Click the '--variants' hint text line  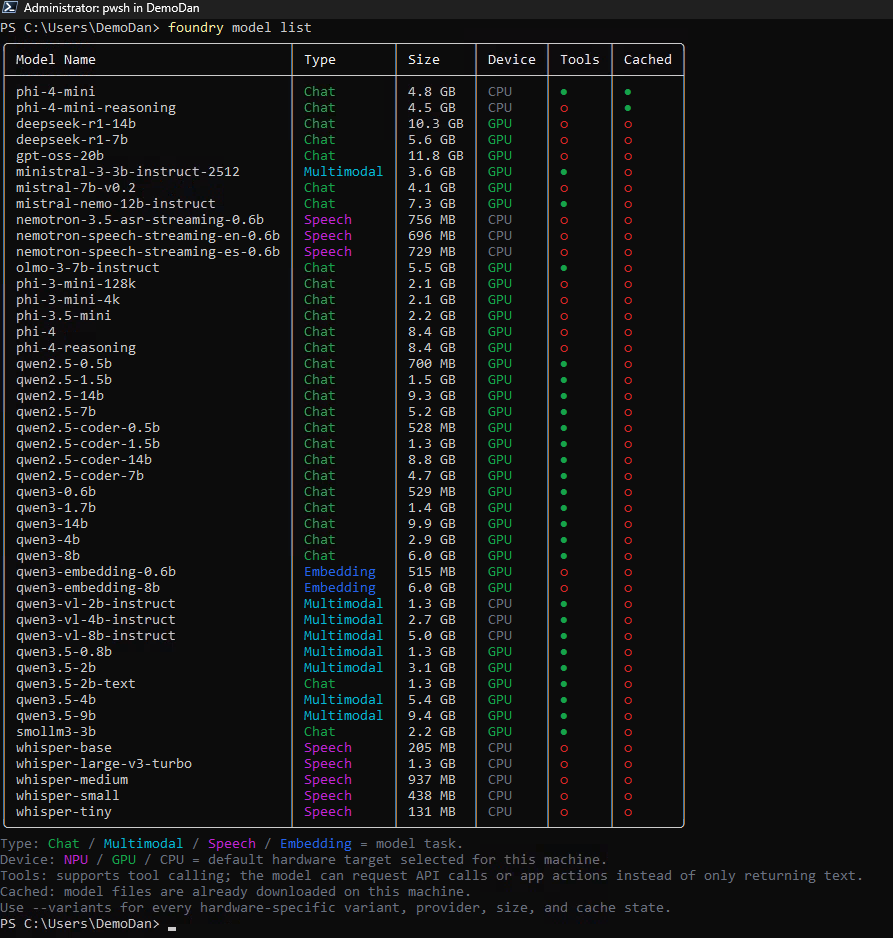(x=335, y=907)
